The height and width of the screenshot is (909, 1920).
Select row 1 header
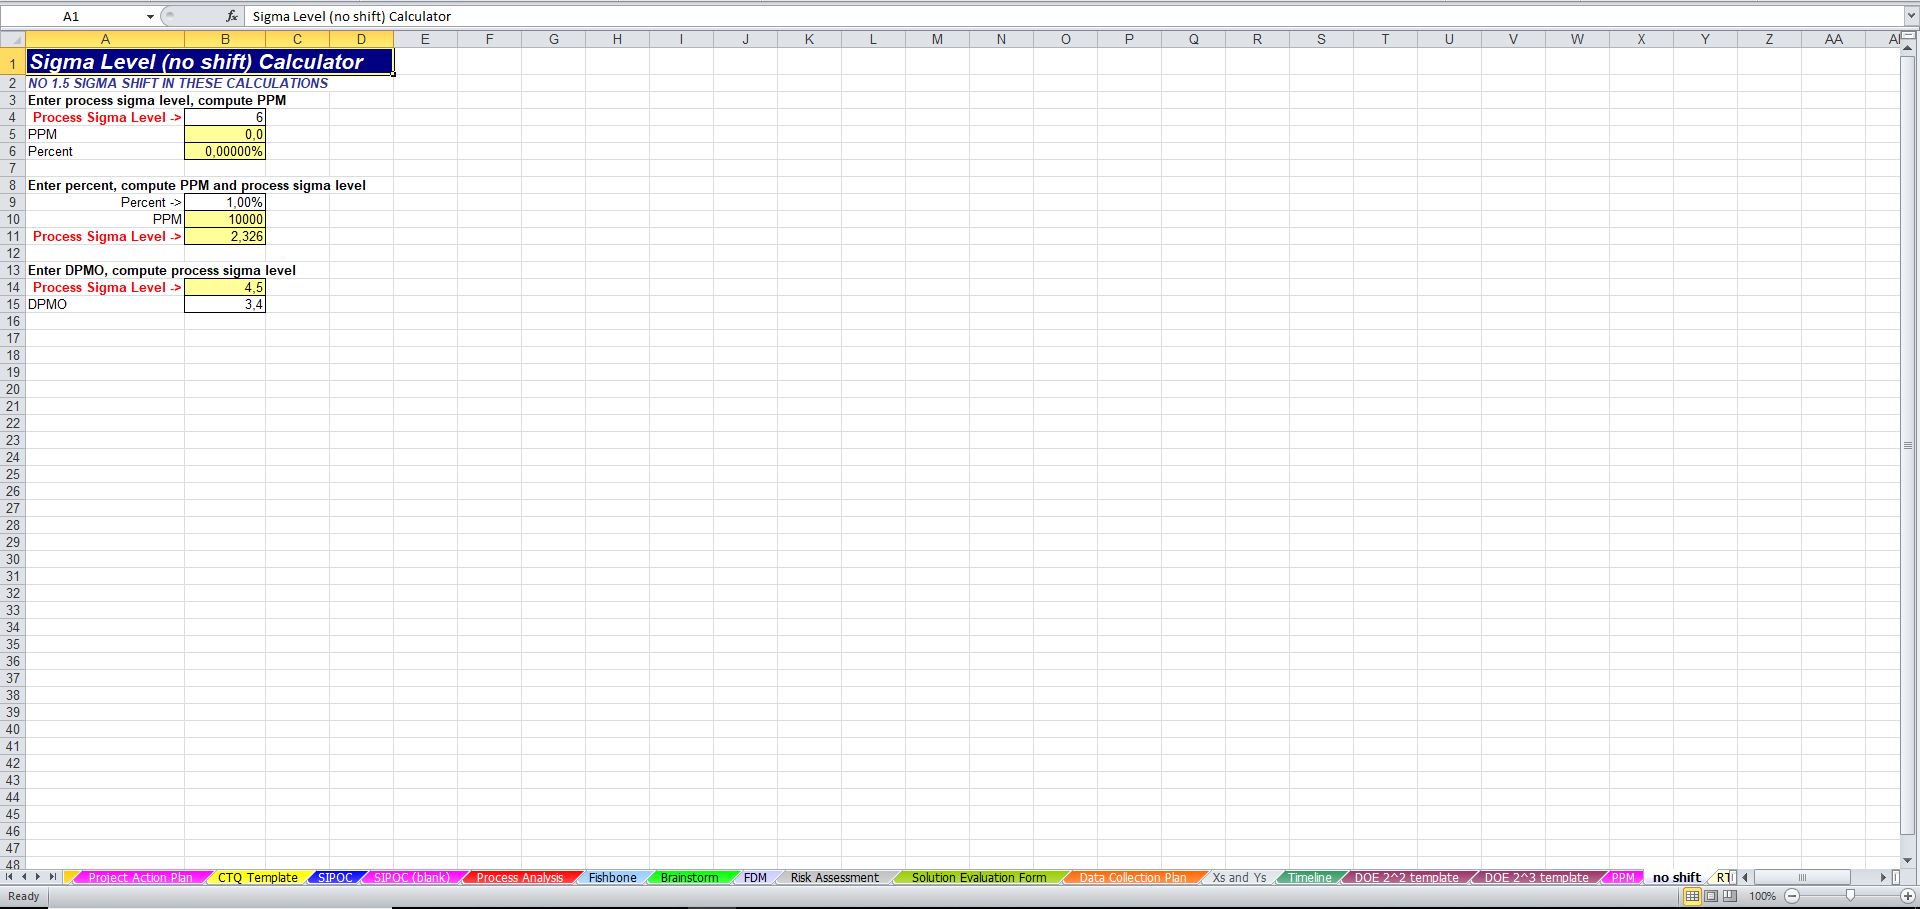click(12, 62)
